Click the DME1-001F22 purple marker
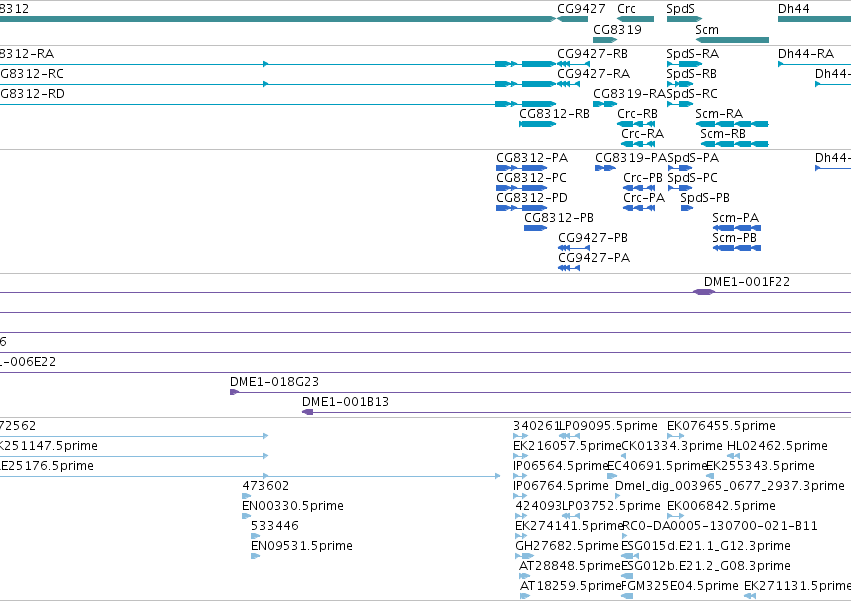This screenshot has width=851, height=601. tap(704, 292)
